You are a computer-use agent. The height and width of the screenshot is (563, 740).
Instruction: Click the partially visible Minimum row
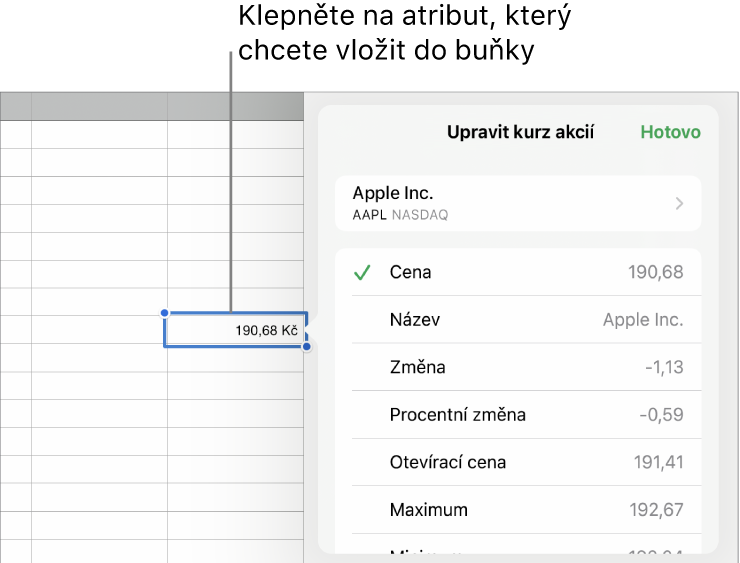[518, 546]
